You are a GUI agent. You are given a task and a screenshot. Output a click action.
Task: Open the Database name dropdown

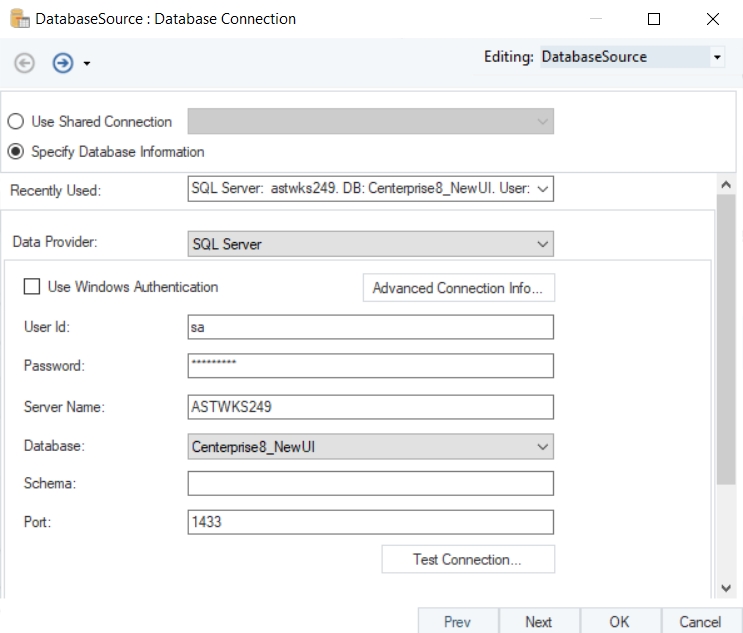543,447
